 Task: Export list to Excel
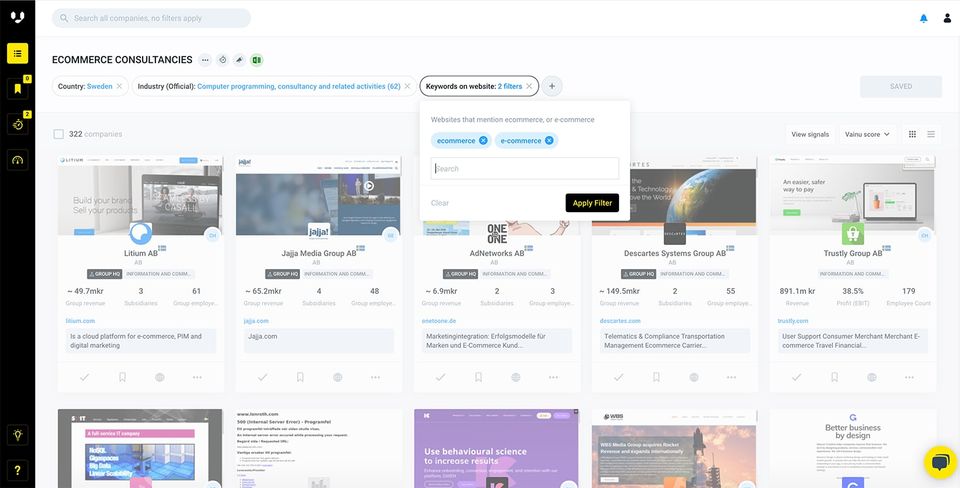point(257,60)
